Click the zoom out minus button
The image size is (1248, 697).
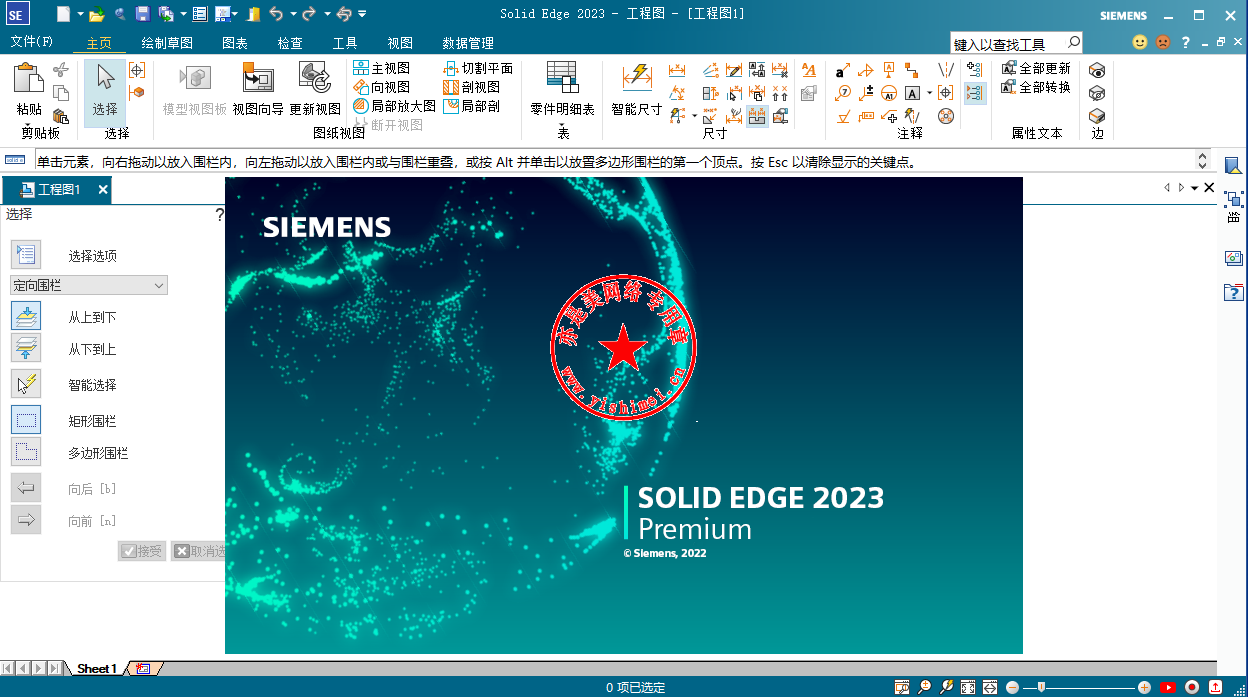coord(1012,687)
